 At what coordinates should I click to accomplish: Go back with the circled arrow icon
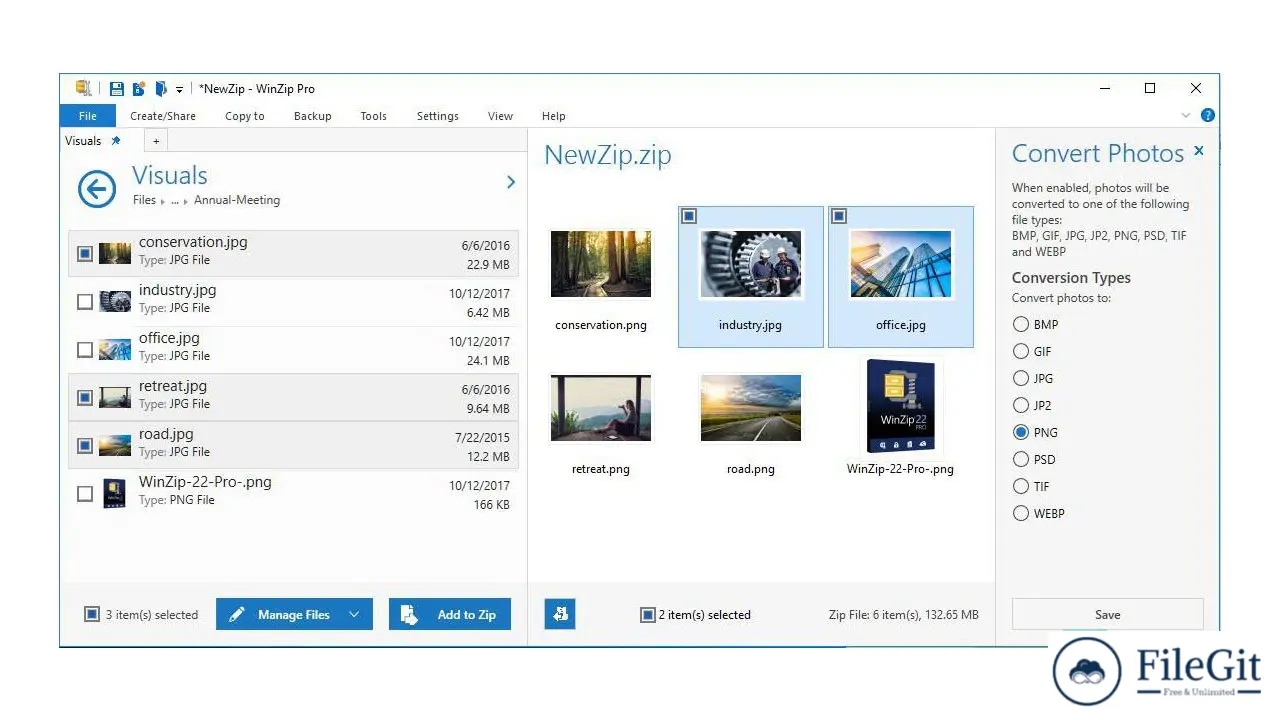click(97, 188)
